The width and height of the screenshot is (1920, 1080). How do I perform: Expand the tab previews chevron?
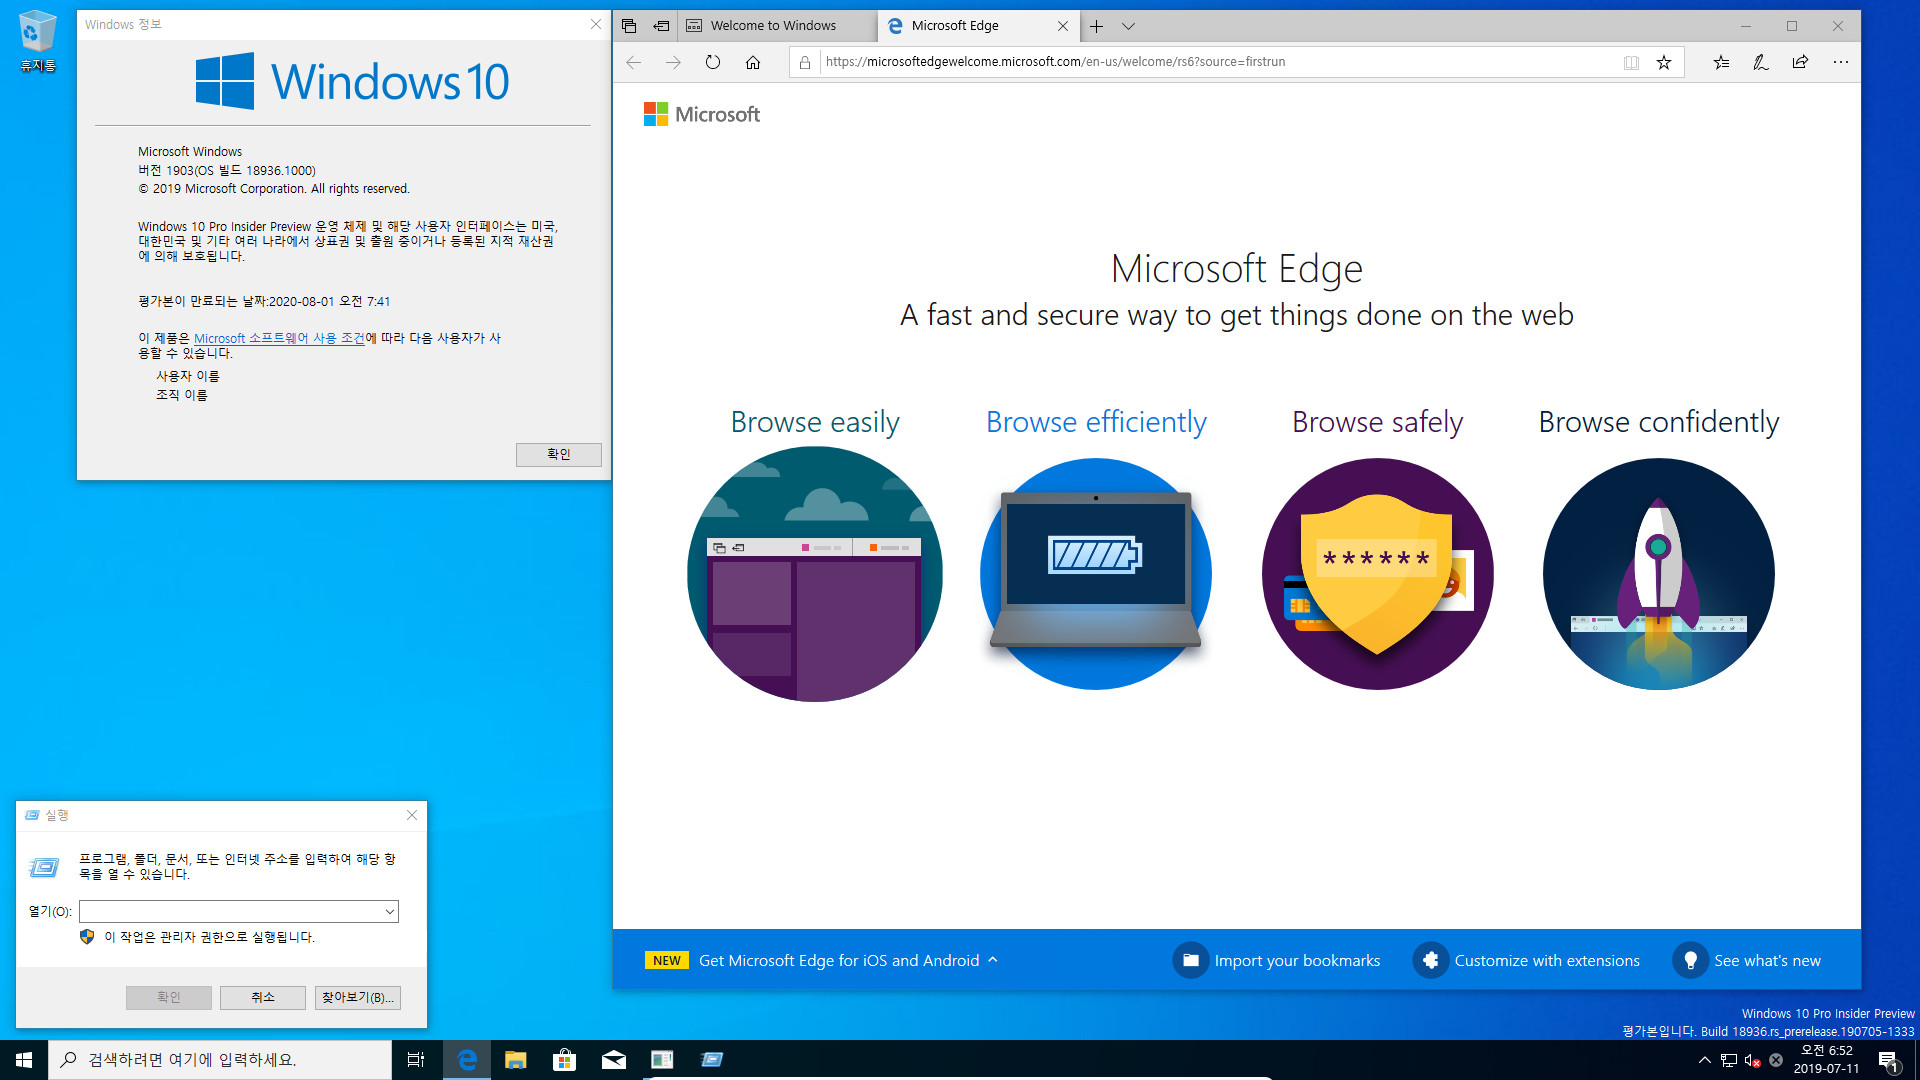[1128, 26]
